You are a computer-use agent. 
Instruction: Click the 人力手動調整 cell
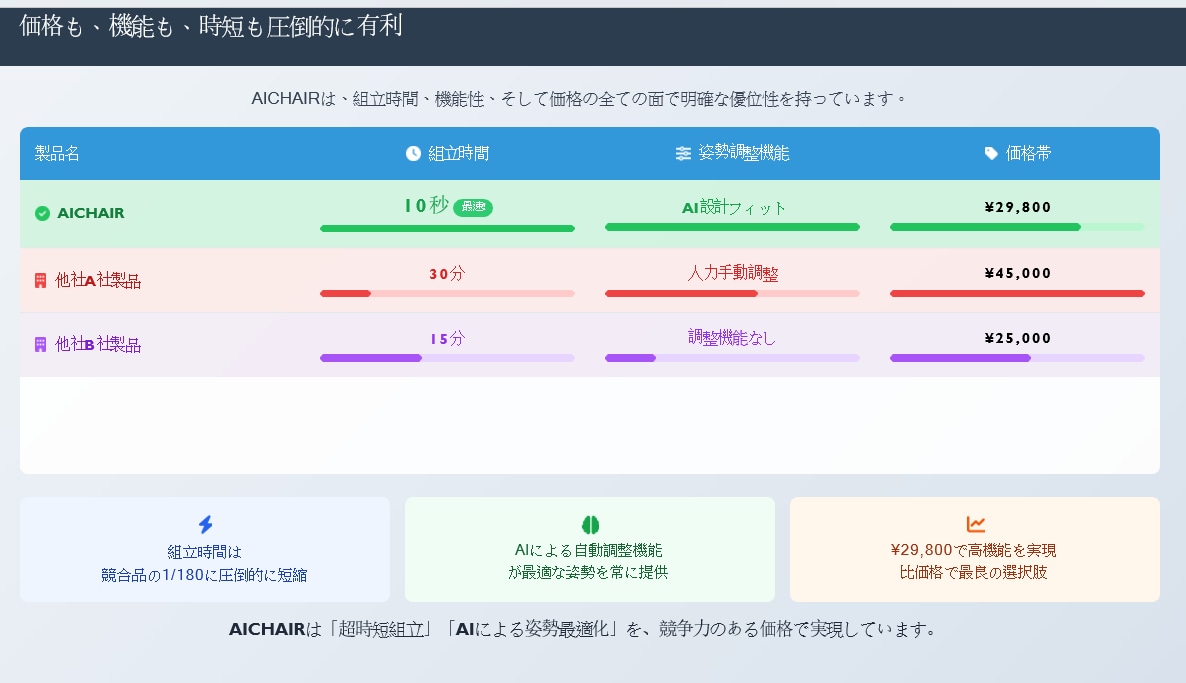pyautogui.click(x=733, y=273)
